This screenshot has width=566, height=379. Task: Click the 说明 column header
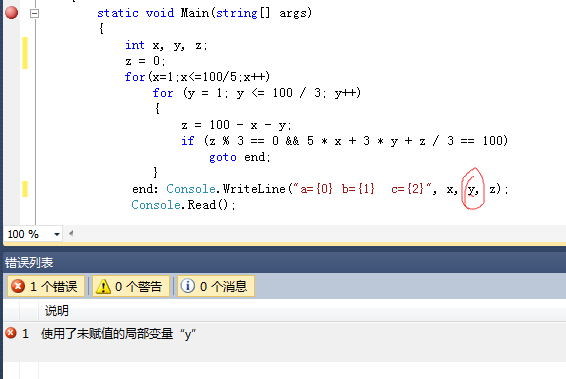[57, 310]
